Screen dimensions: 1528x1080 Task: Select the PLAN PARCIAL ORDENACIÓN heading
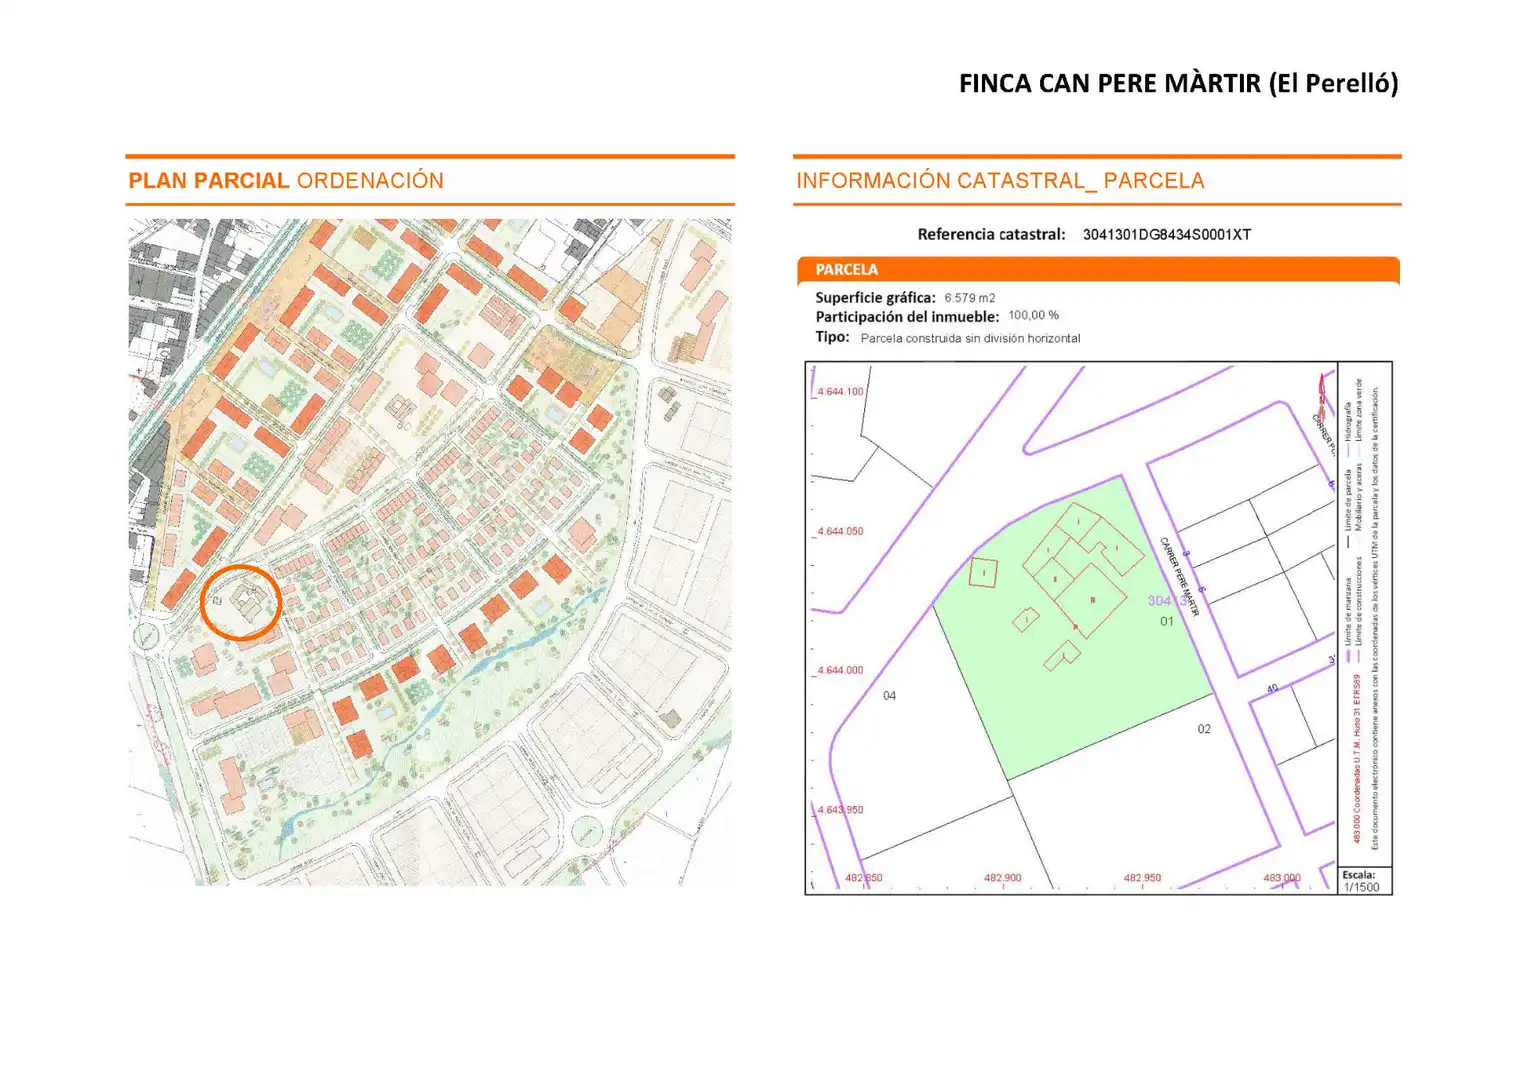[286, 181]
